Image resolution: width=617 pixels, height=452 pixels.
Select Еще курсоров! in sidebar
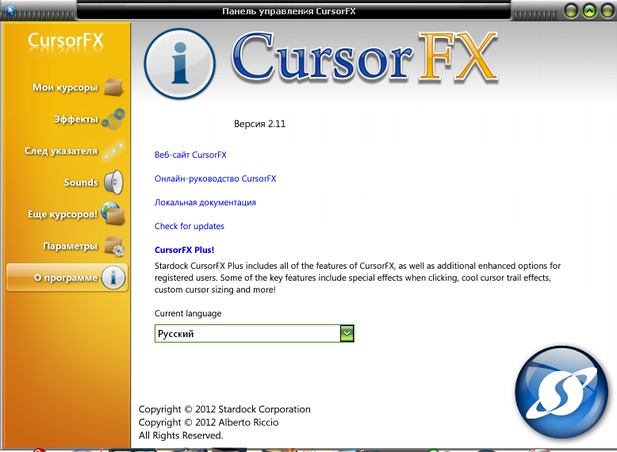(63, 214)
